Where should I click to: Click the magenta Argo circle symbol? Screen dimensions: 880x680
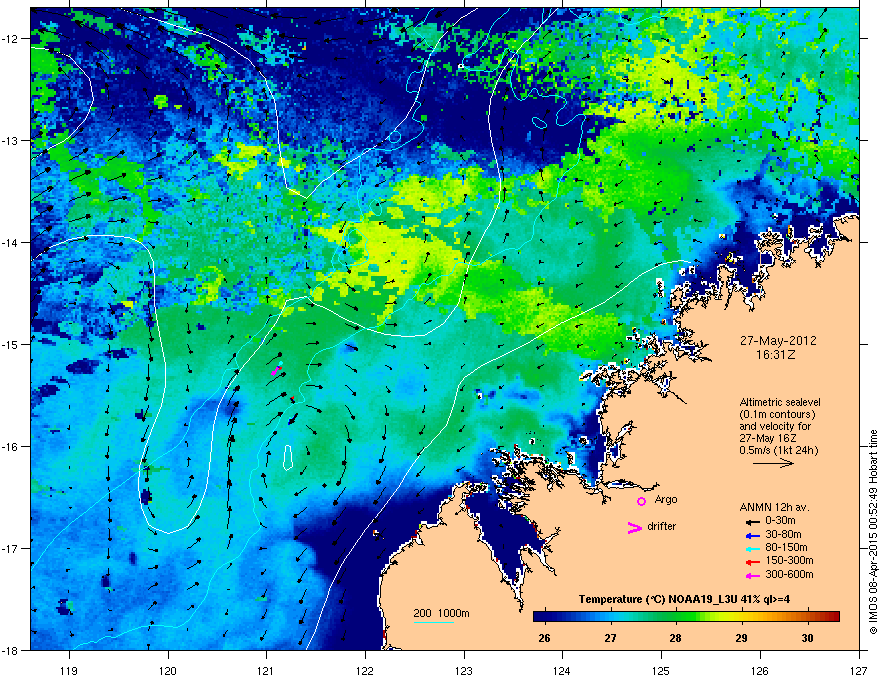(x=641, y=501)
